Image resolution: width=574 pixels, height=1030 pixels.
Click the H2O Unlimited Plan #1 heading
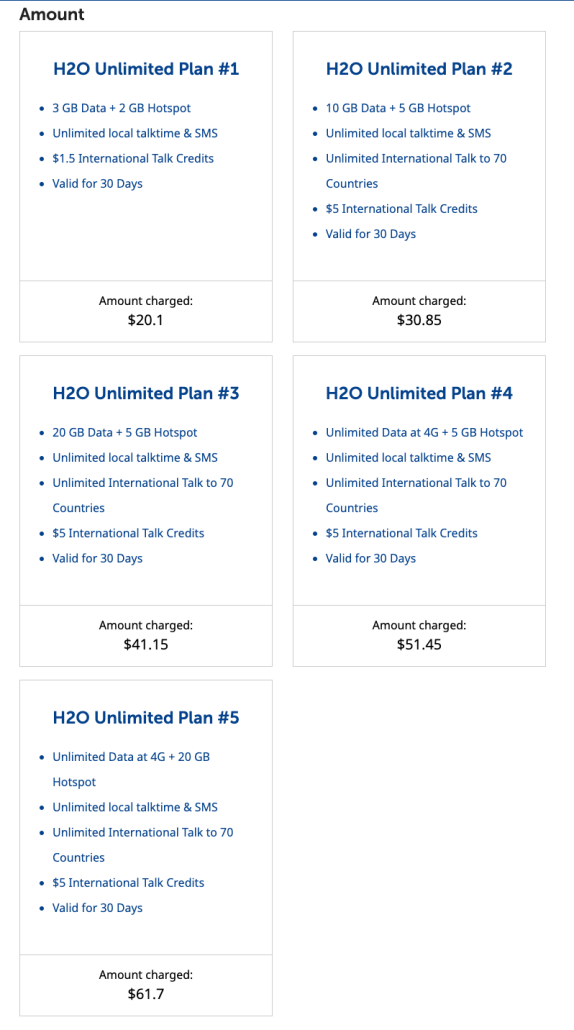click(x=146, y=69)
